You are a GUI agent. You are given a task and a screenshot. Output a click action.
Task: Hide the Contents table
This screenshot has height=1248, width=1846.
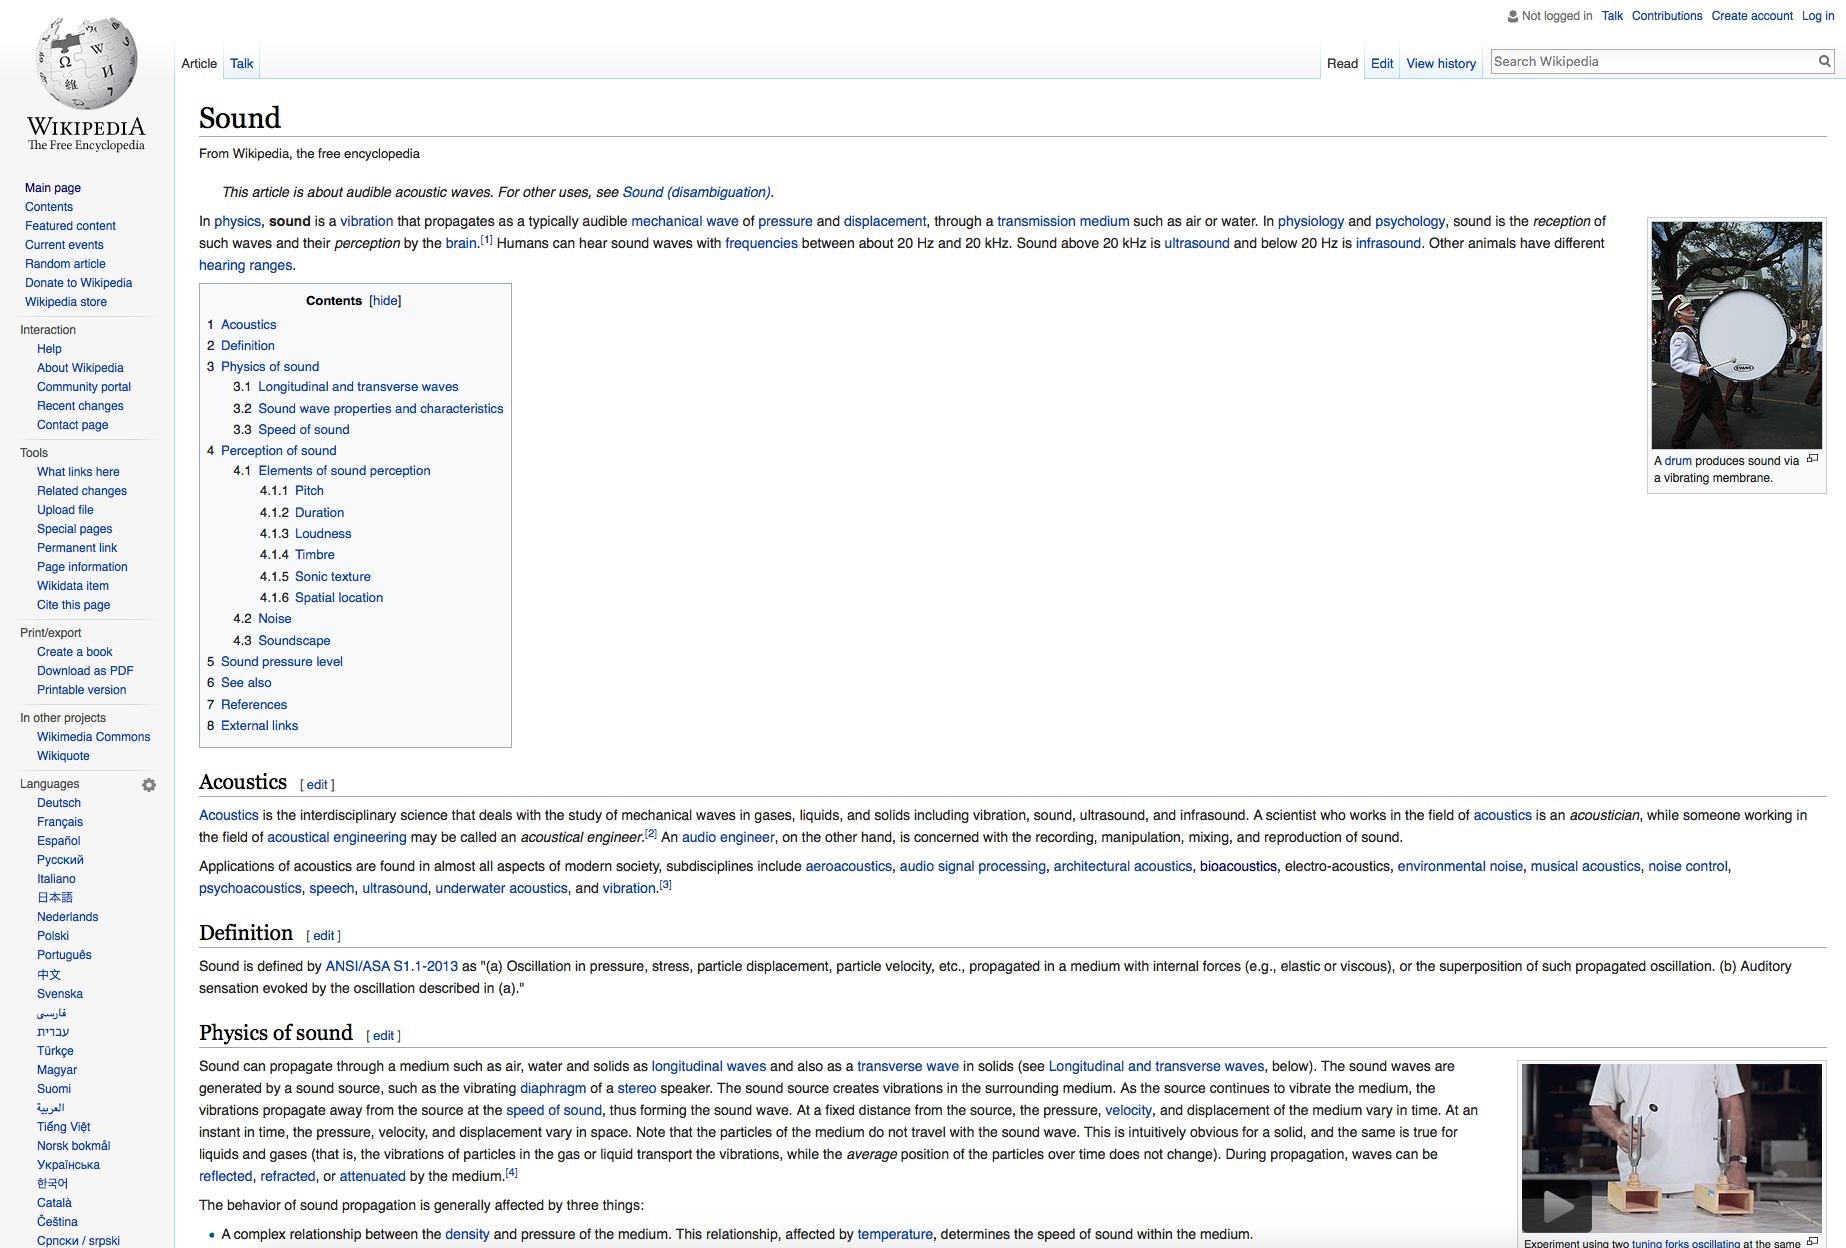pyautogui.click(x=385, y=301)
